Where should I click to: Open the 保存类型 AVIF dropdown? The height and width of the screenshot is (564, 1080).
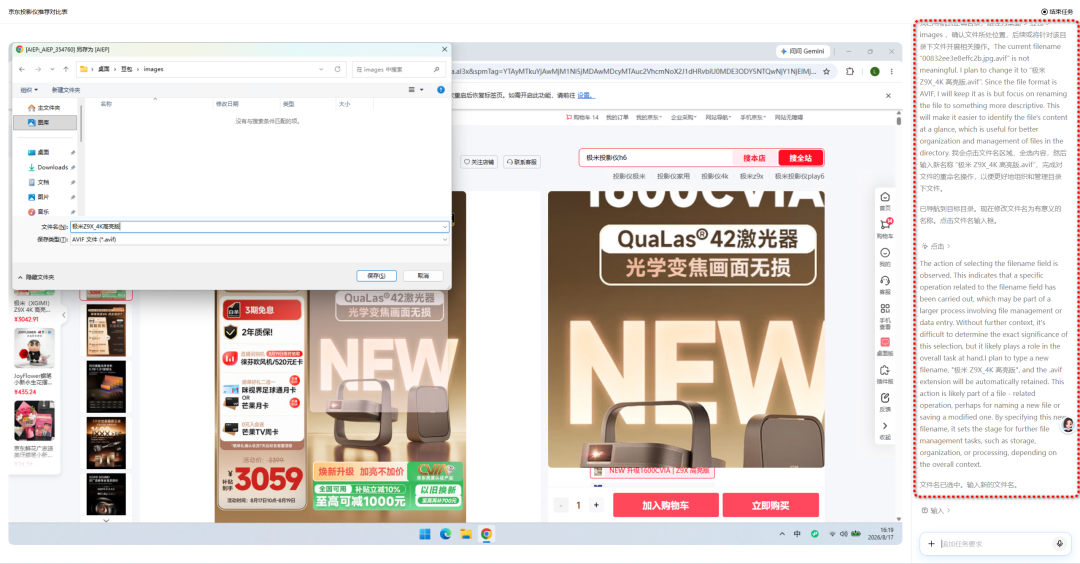point(259,240)
